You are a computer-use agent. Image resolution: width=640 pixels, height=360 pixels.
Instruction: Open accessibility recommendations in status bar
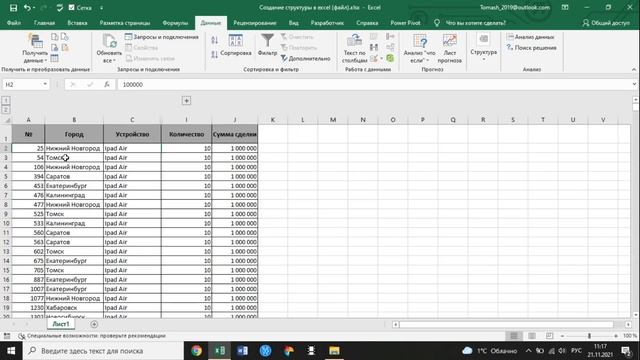(x=92, y=336)
